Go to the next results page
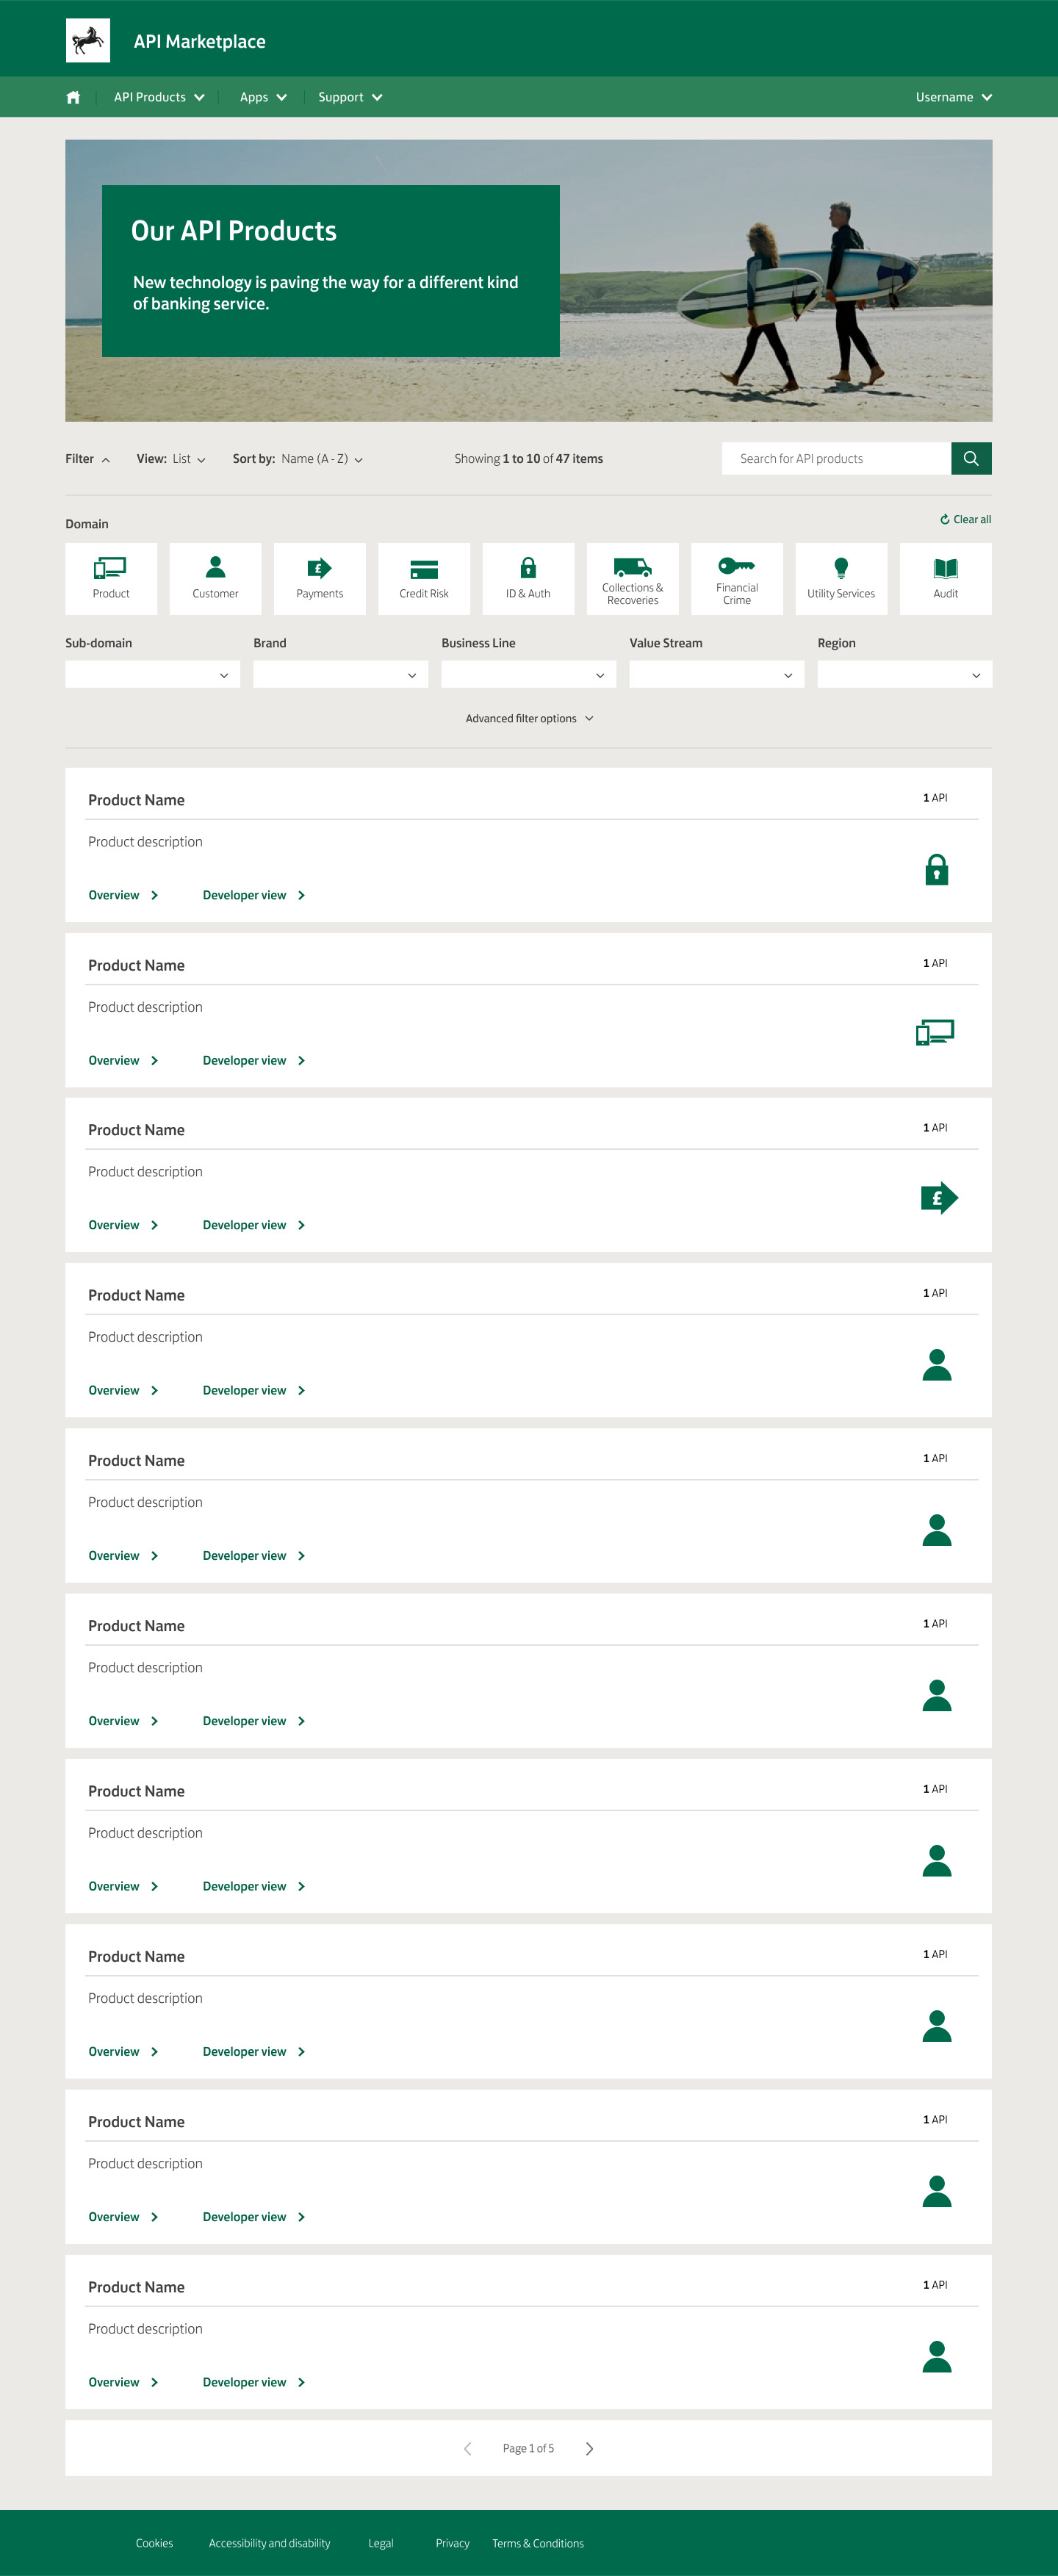1058x2576 pixels. pos(589,2448)
